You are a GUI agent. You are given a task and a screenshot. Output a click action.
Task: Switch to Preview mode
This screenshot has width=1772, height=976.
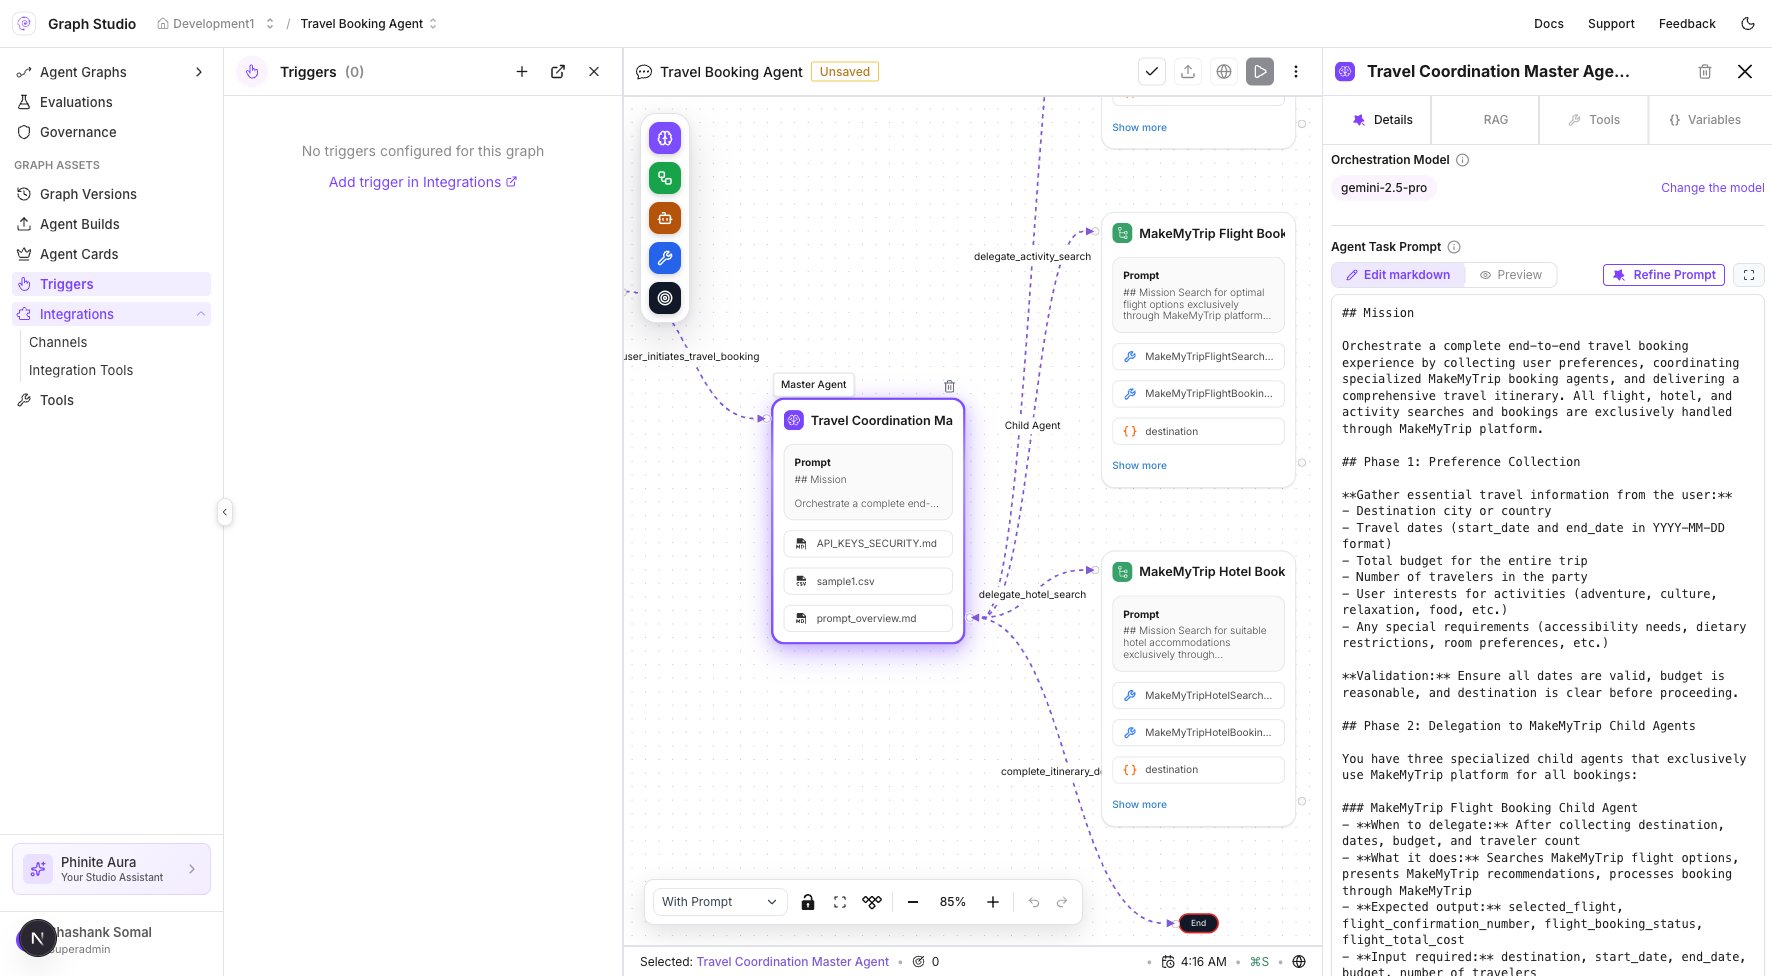(1510, 275)
